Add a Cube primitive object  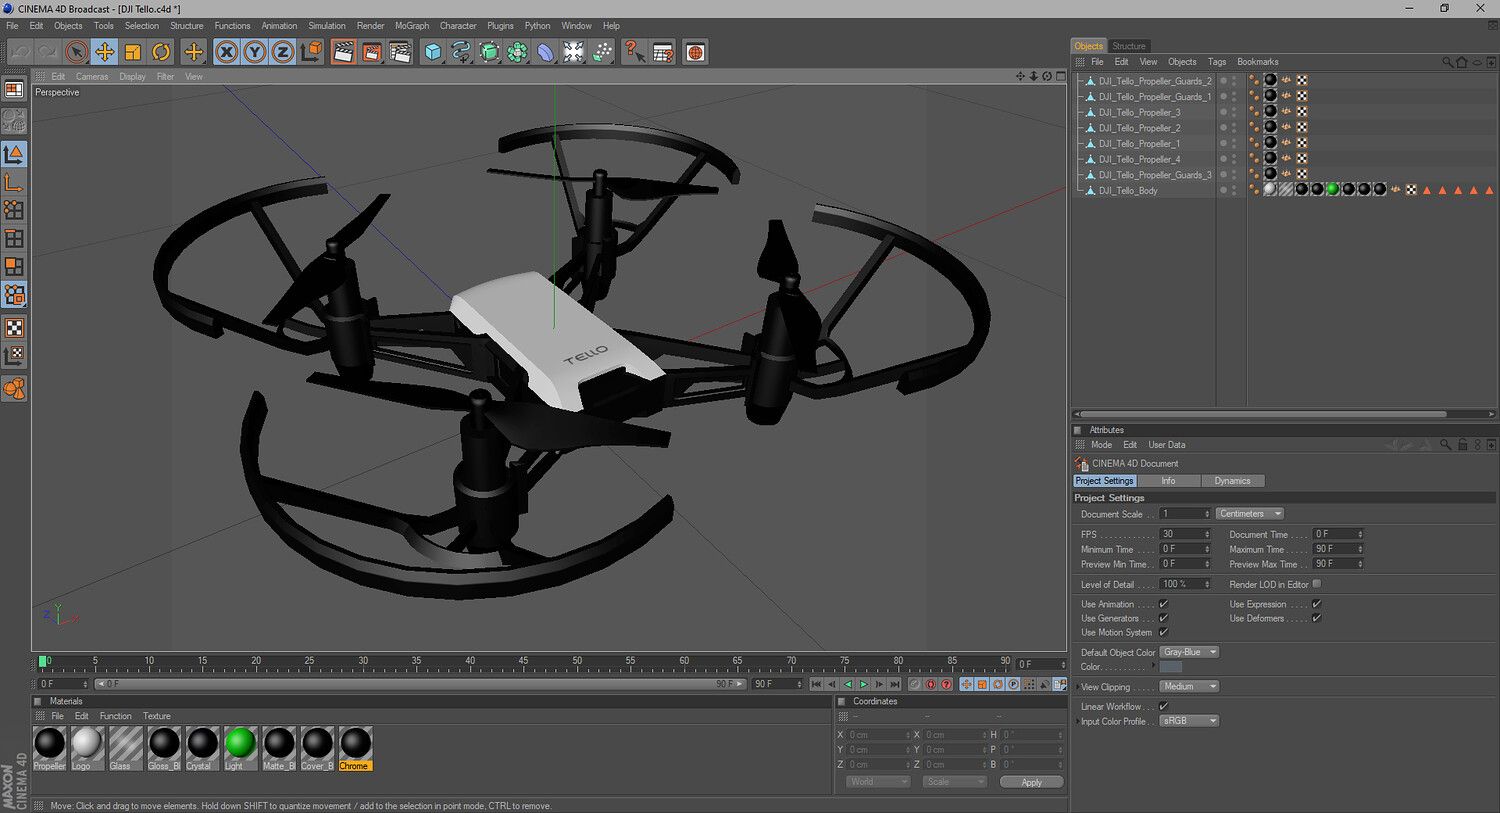click(x=433, y=52)
